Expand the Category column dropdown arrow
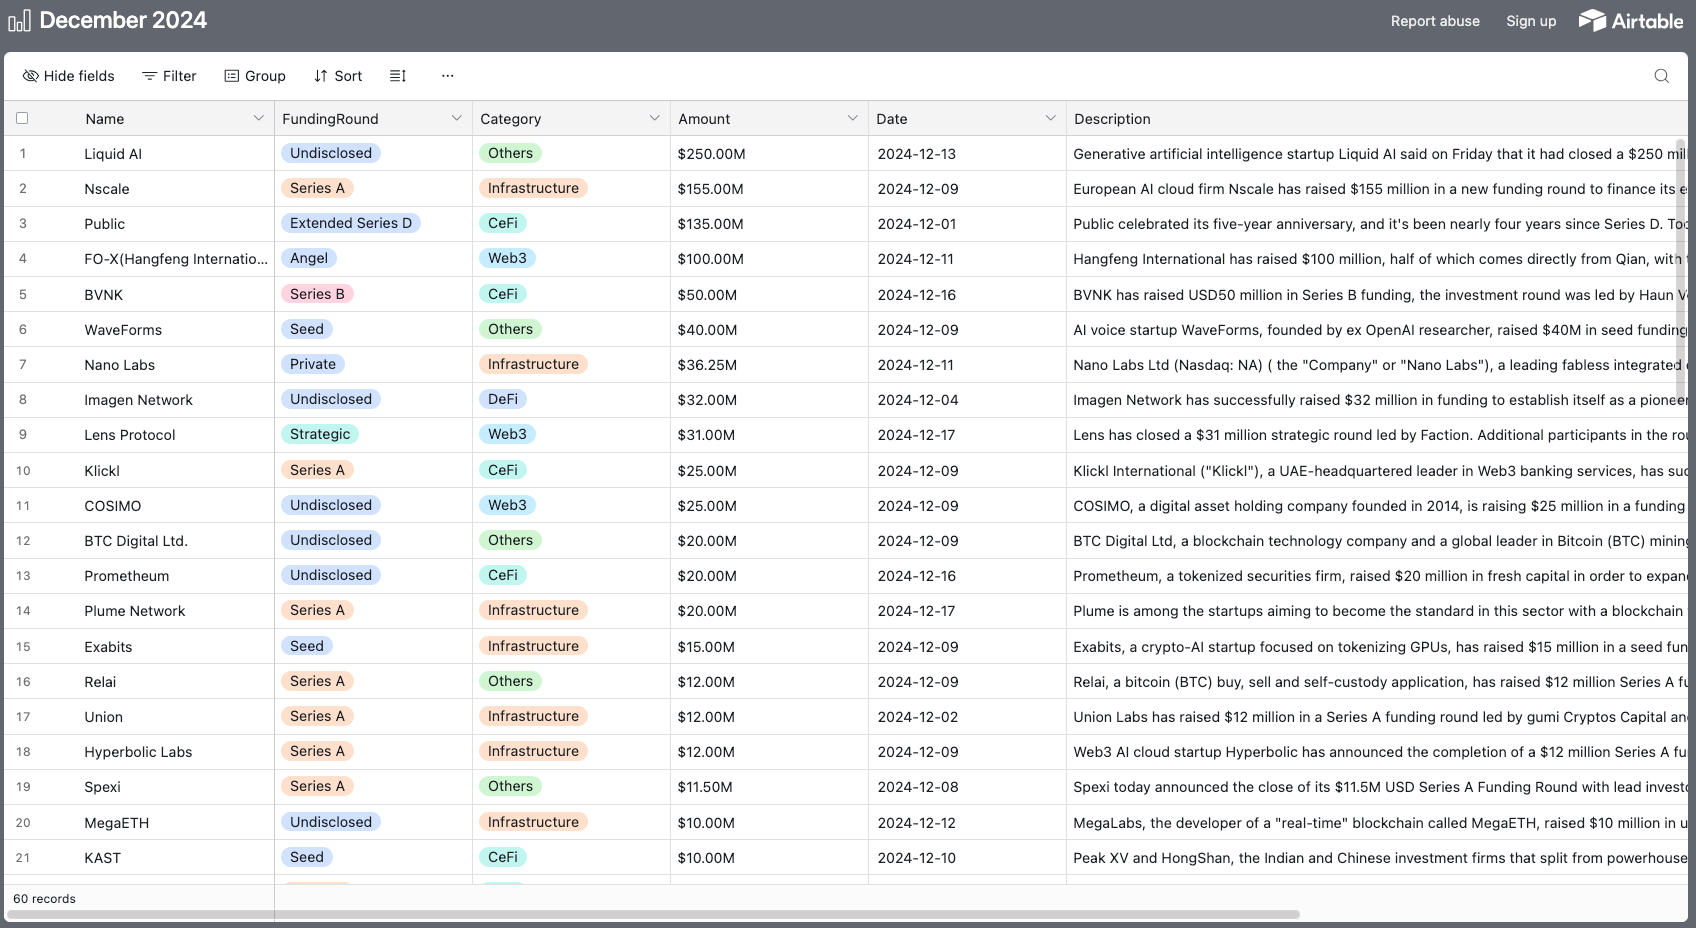 coord(654,118)
